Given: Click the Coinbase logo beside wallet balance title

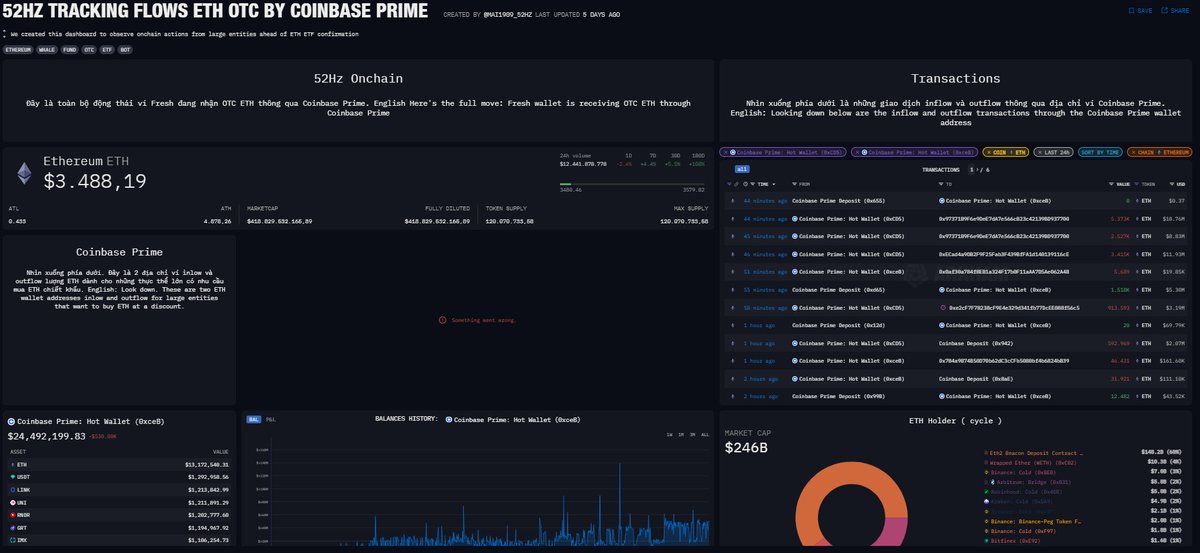Looking at the screenshot, I should [x=12, y=422].
